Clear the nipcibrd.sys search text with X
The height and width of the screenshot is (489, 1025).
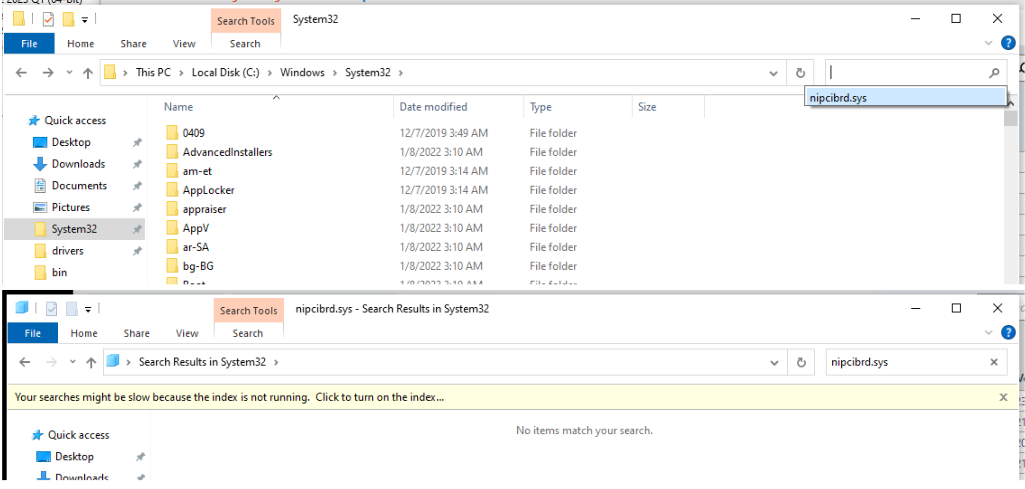pyautogui.click(x=994, y=362)
